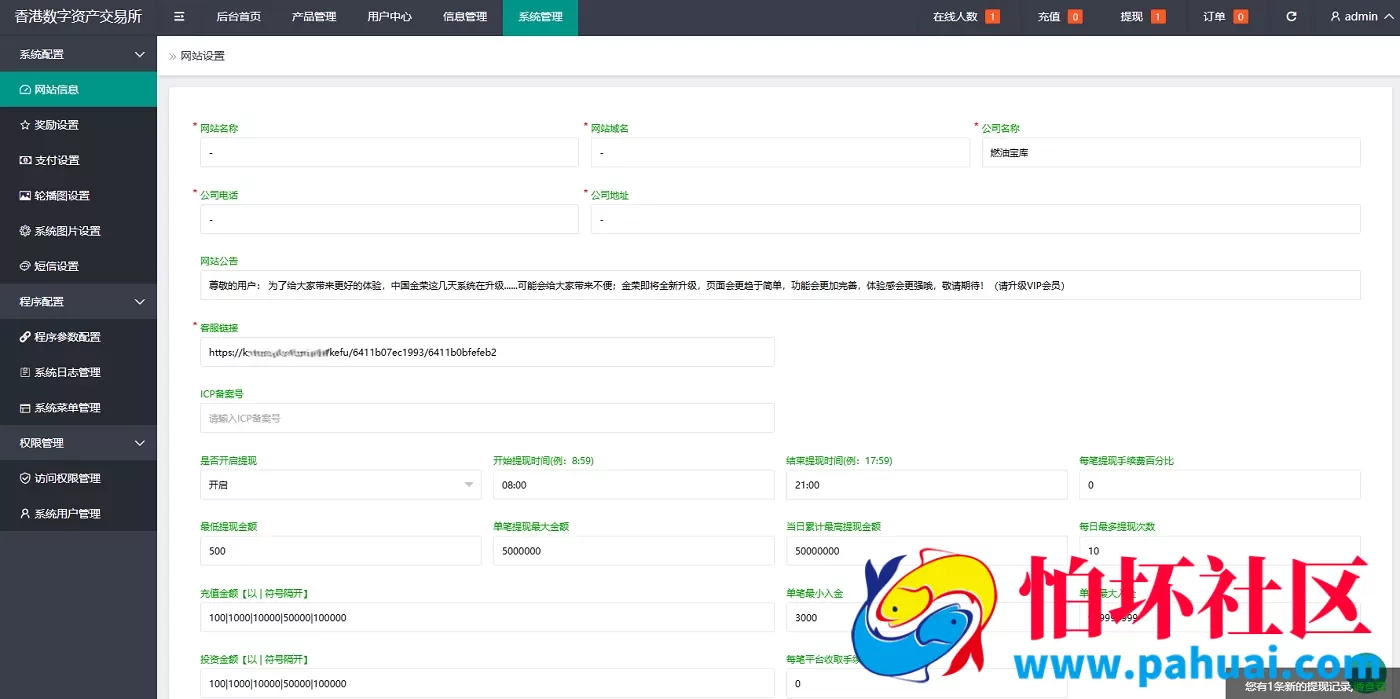The image size is (1400, 699).
Task: Click the 网站名称 input field
Action: (x=389, y=152)
